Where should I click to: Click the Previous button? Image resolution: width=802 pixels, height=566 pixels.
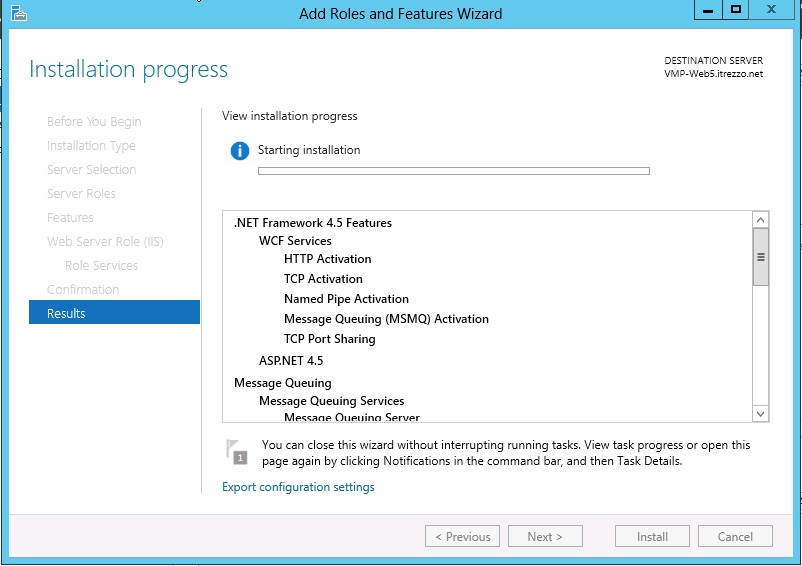pyautogui.click(x=462, y=536)
